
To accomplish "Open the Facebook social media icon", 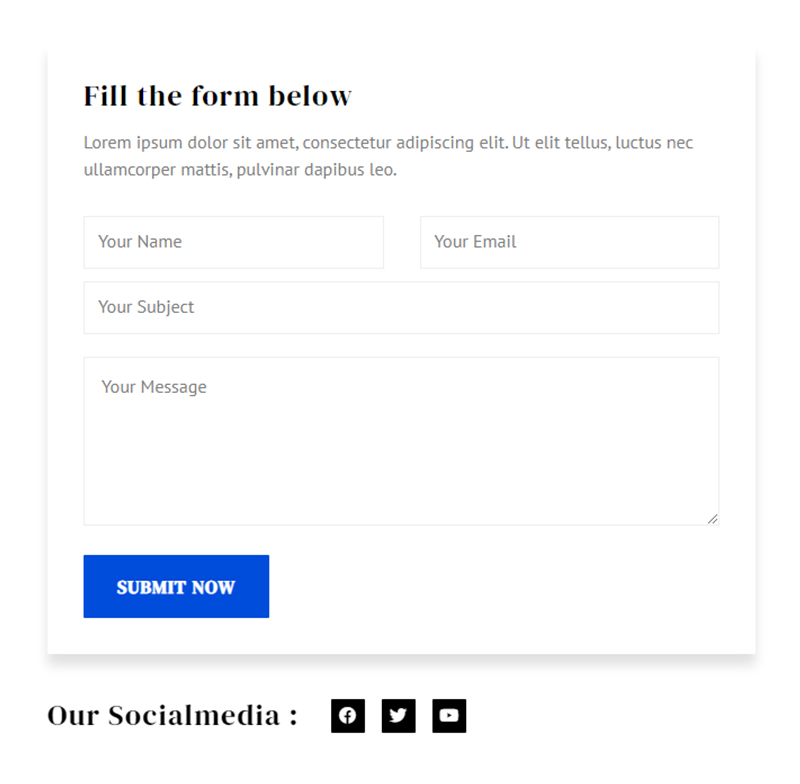I will 348,716.
